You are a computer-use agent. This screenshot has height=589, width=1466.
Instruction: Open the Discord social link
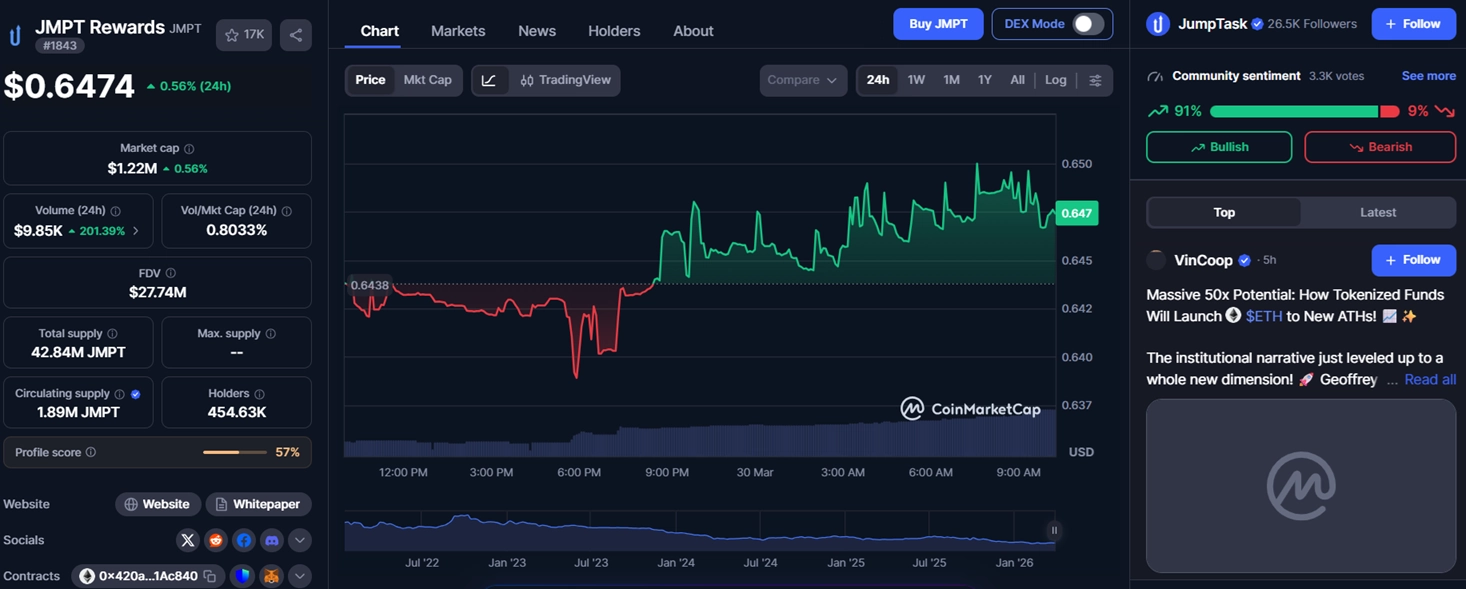(272, 540)
